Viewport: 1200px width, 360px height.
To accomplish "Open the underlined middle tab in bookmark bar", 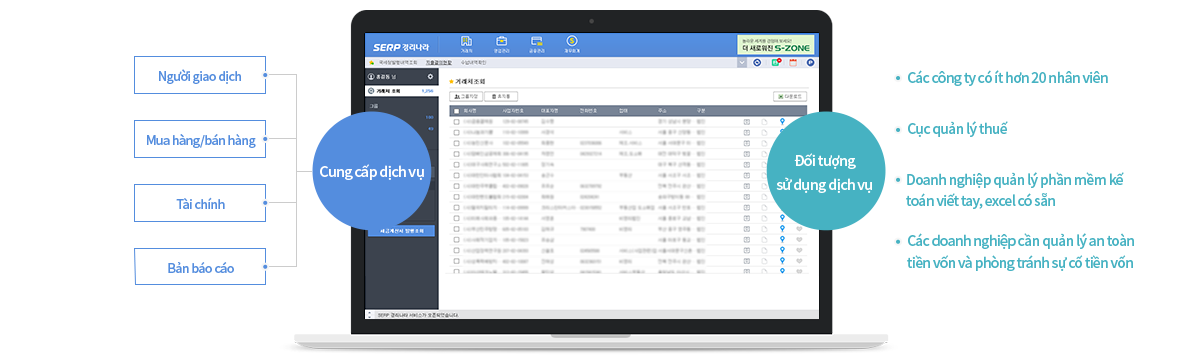I will [x=439, y=62].
